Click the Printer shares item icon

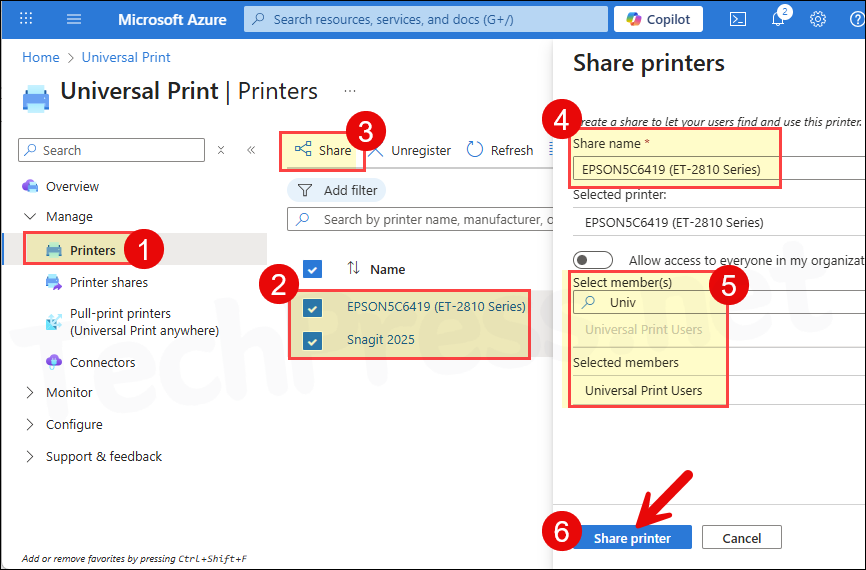[x=54, y=282]
